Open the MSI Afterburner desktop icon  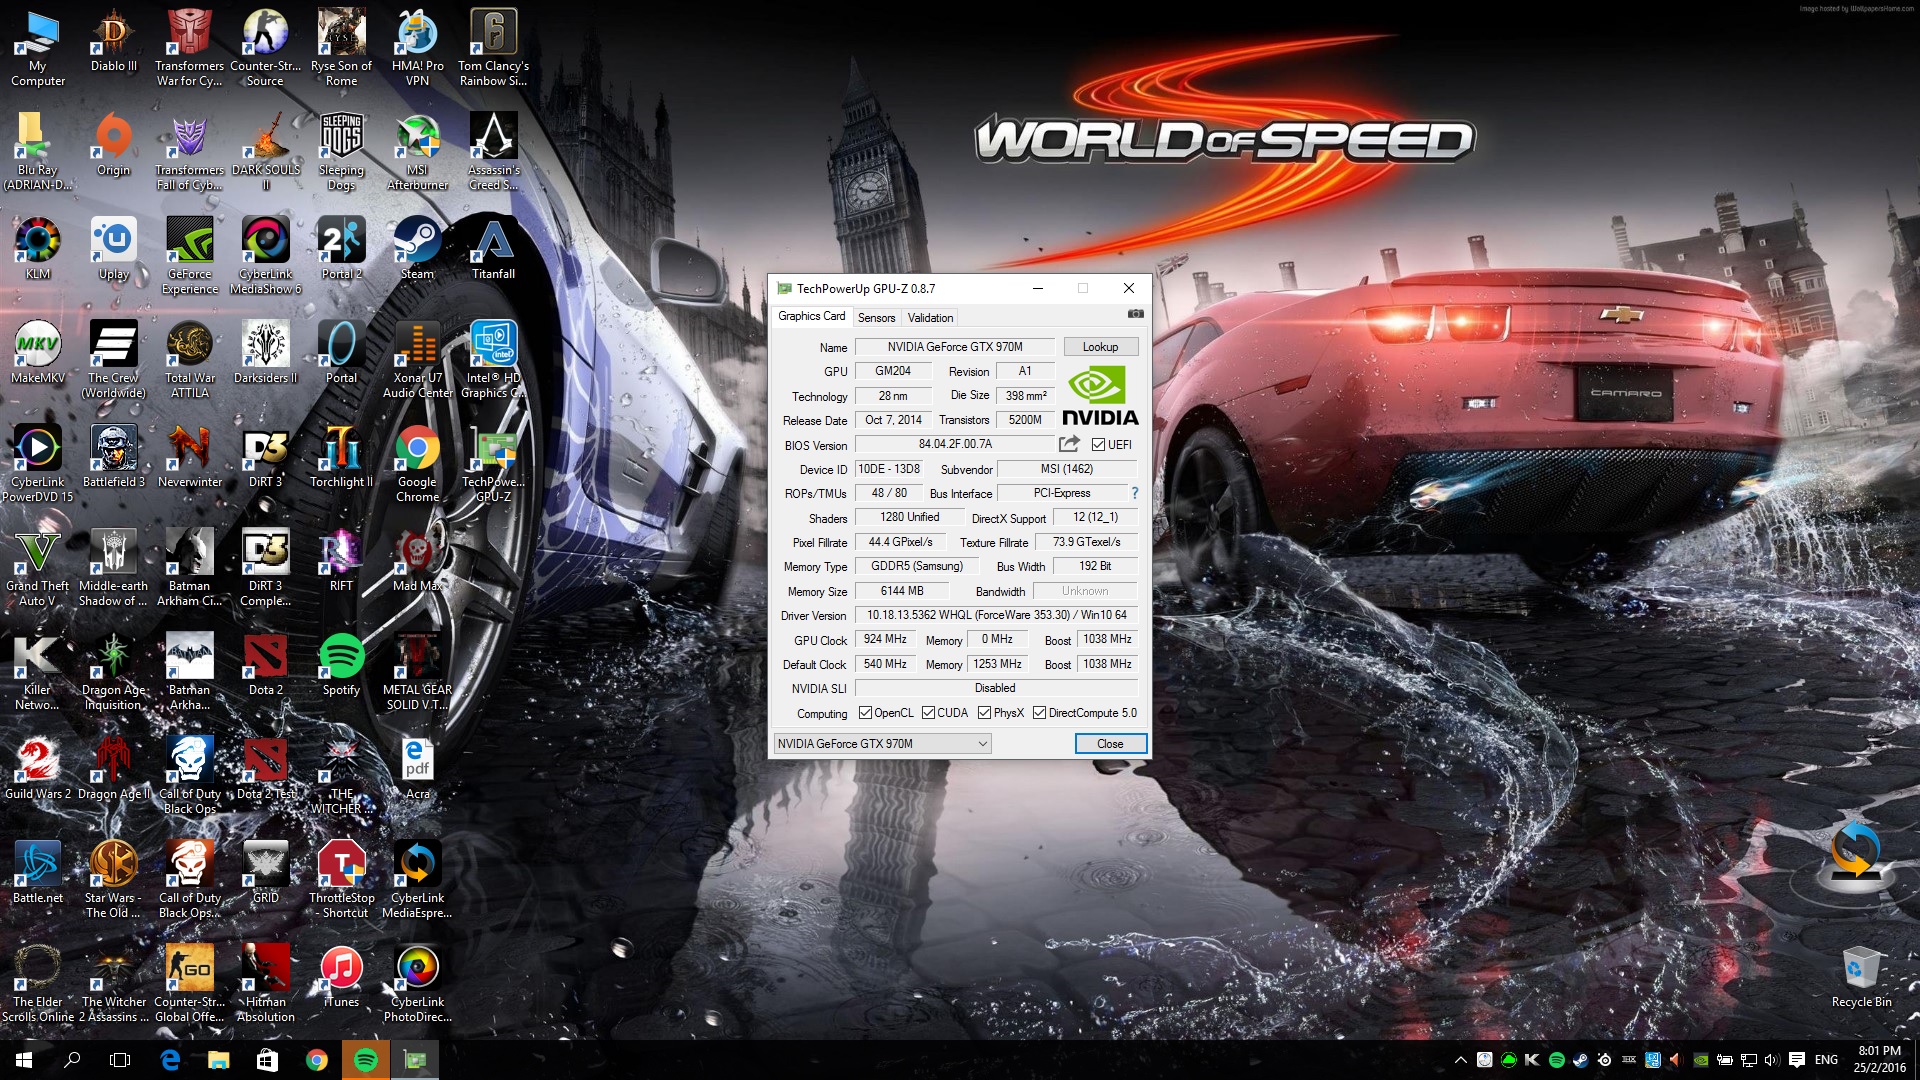click(x=418, y=152)
